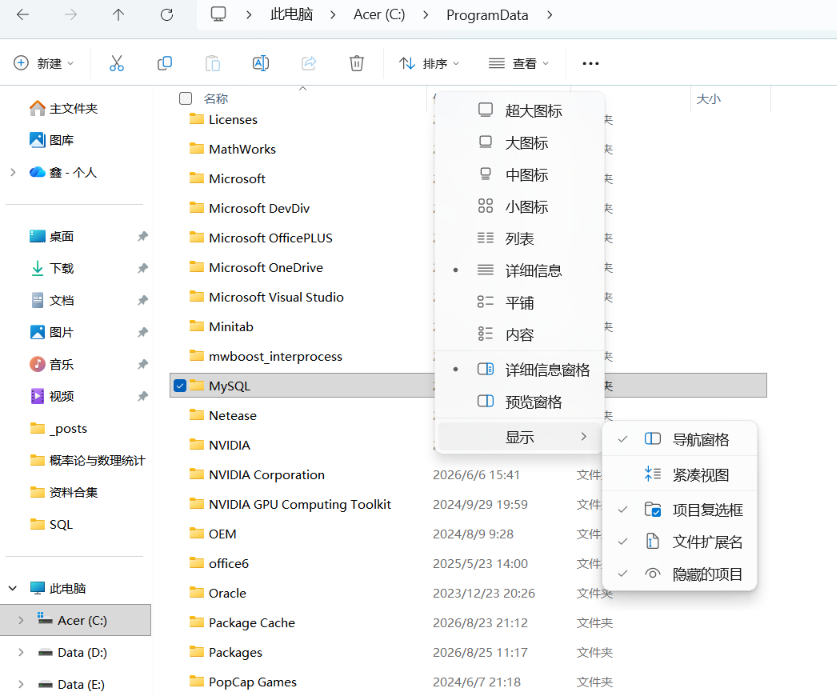The height and width of the screenshot is (697, 837).
Task: Click the Size (大小) column header
Action: [x=709, y=99]
